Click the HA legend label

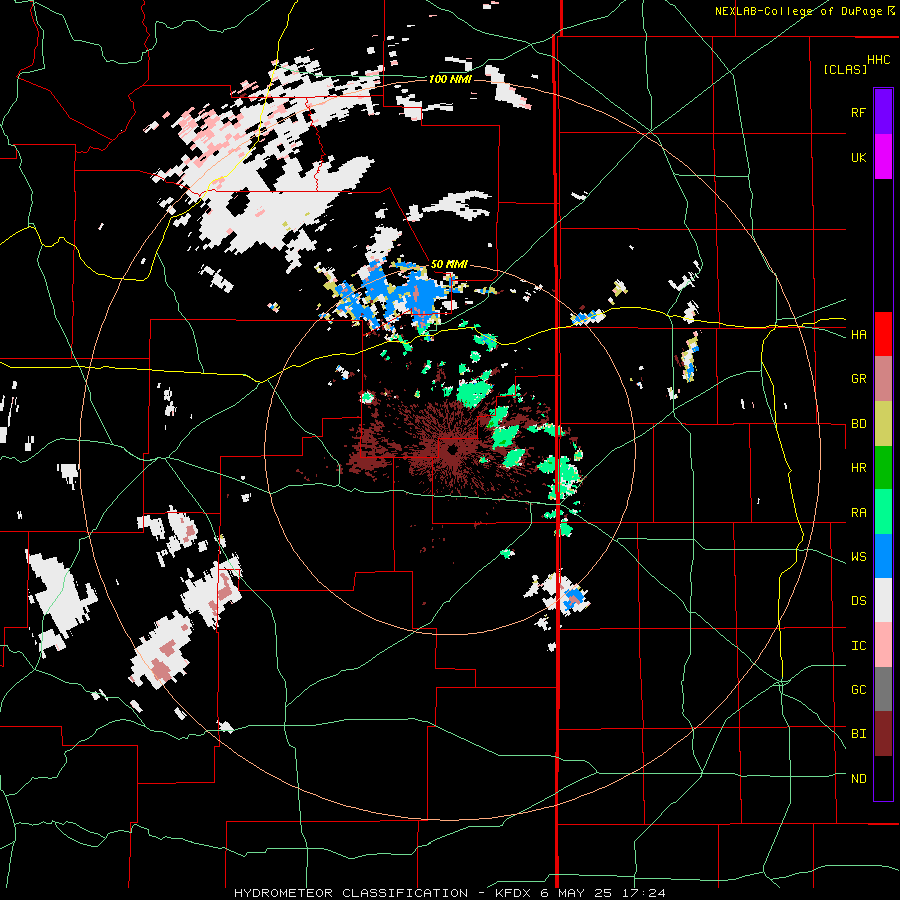pyautogui.click(x=858, y=335)
